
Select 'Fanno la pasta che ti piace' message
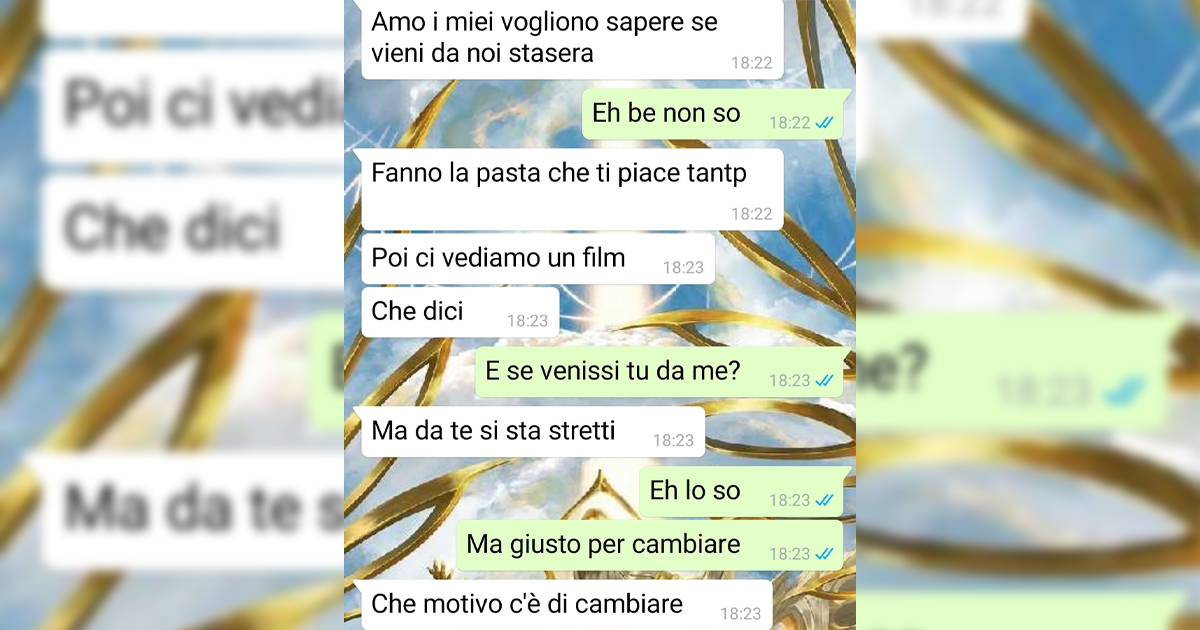click(x=571, y=189)
